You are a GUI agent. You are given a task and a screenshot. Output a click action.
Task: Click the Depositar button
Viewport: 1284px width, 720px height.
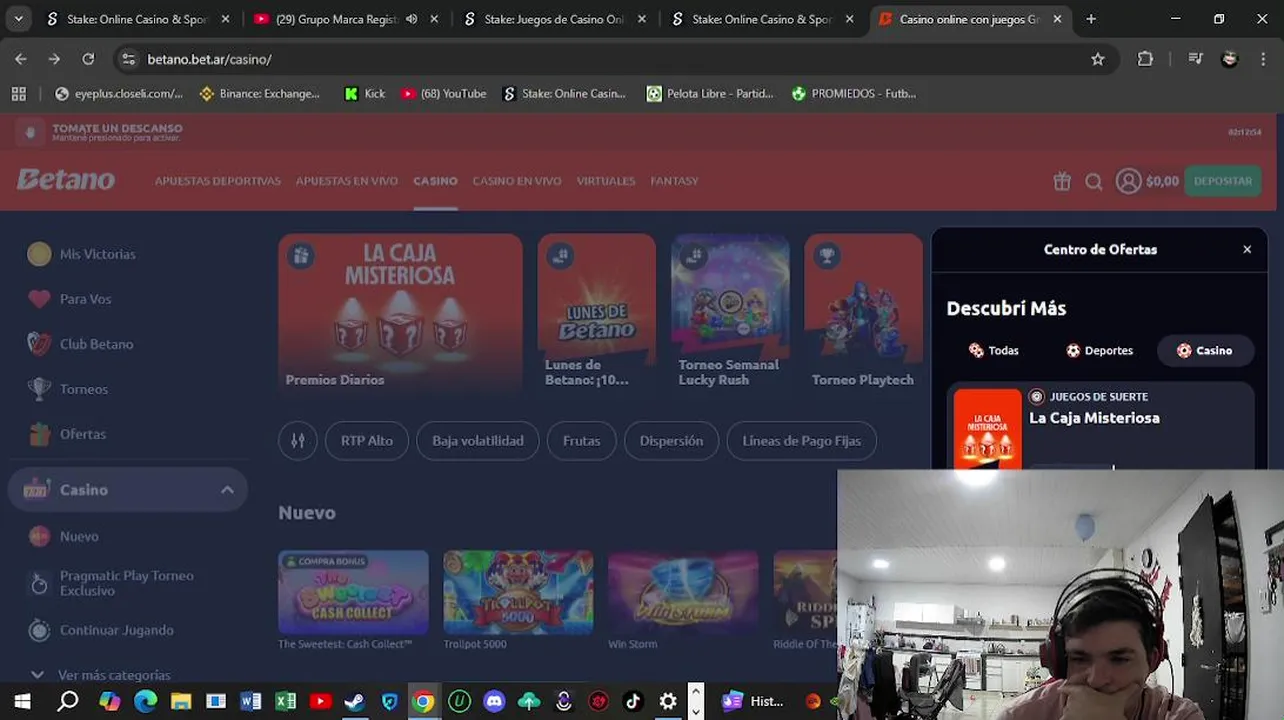[1223, 181]
